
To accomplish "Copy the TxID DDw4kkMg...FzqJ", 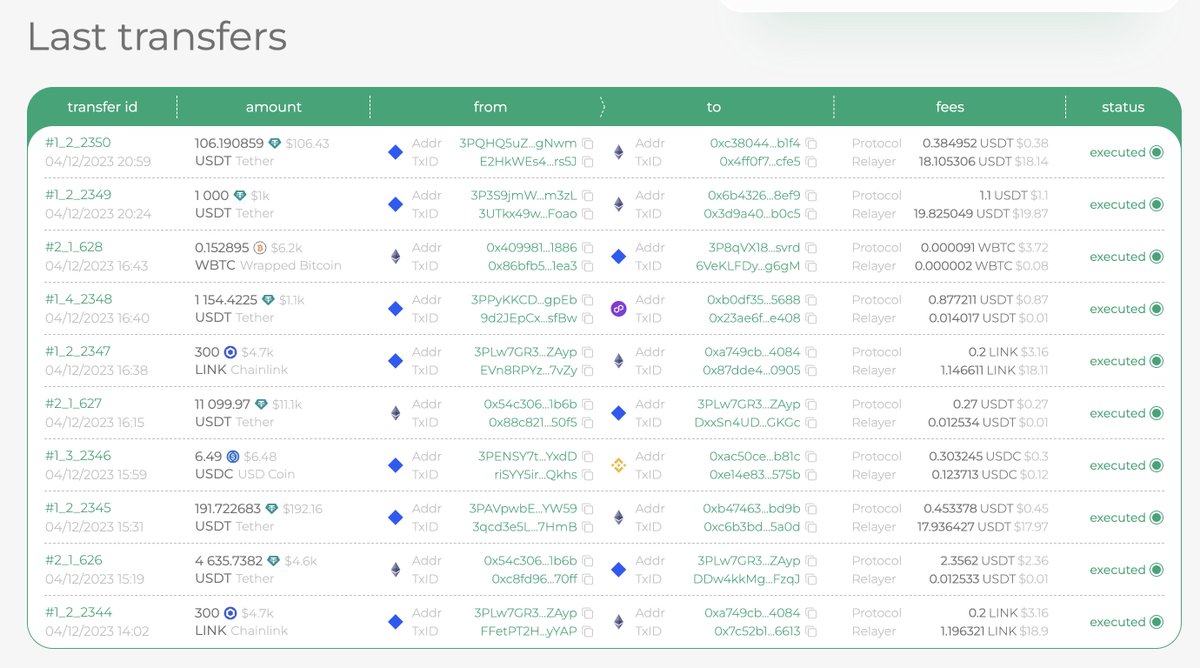I will [x=811, y=579].
